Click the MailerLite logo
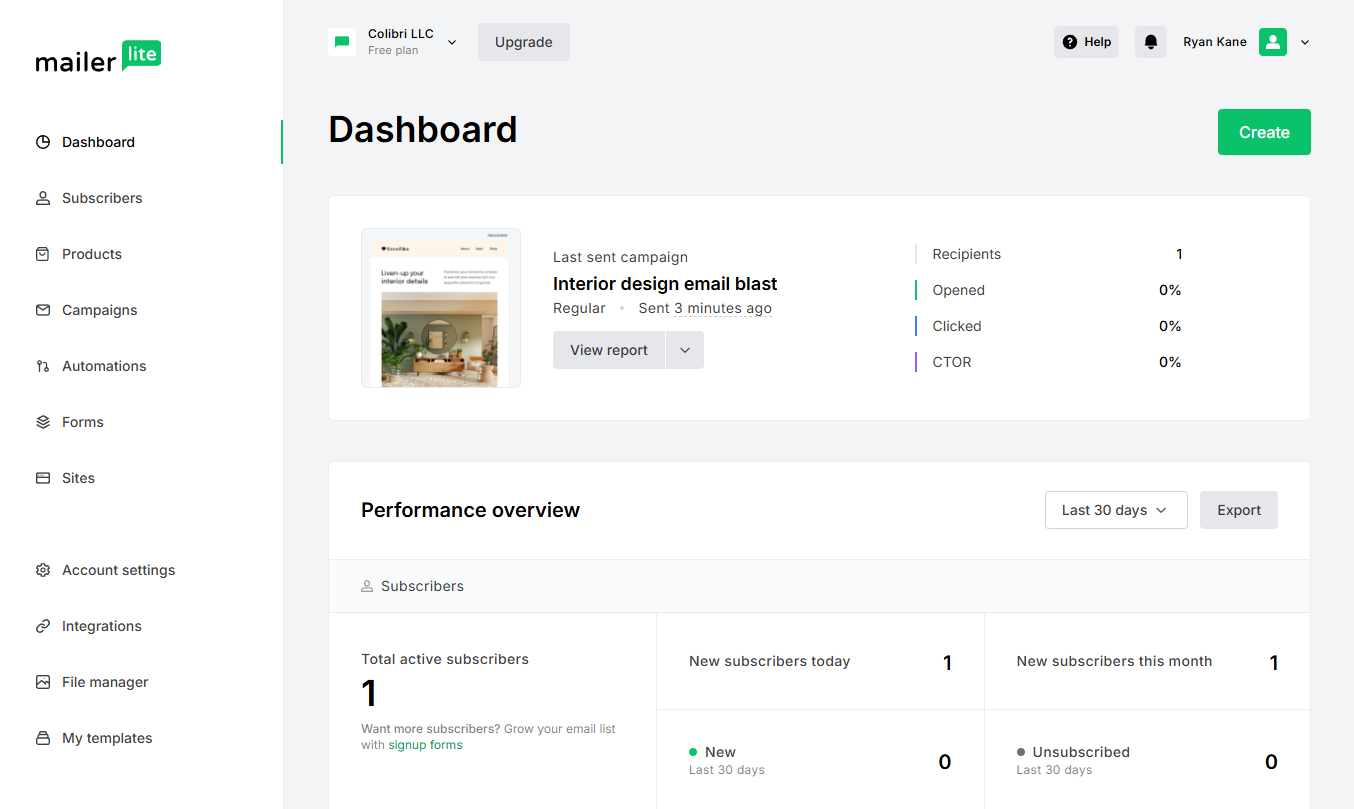This screenshot has width=1354, height=809. click(x=98, y=57)
